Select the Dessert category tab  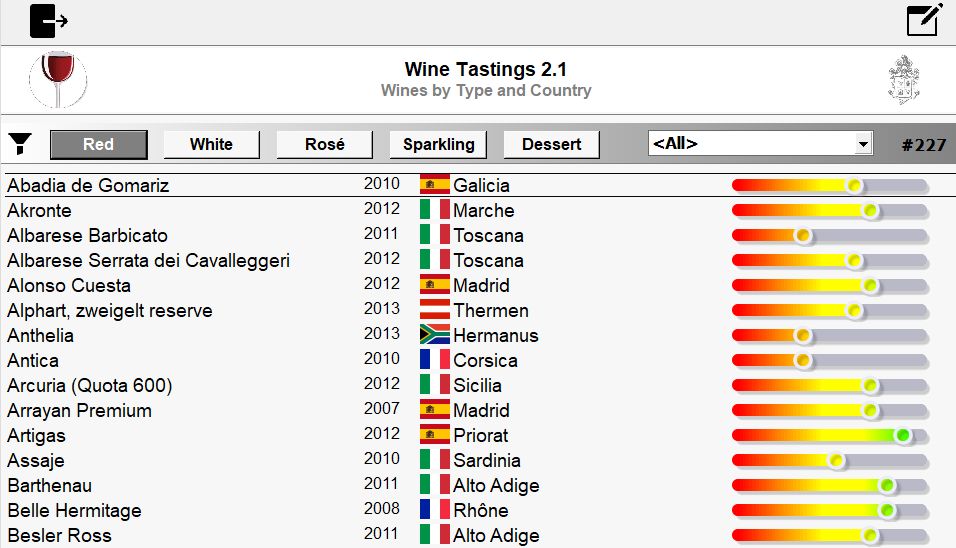(552, 144)
